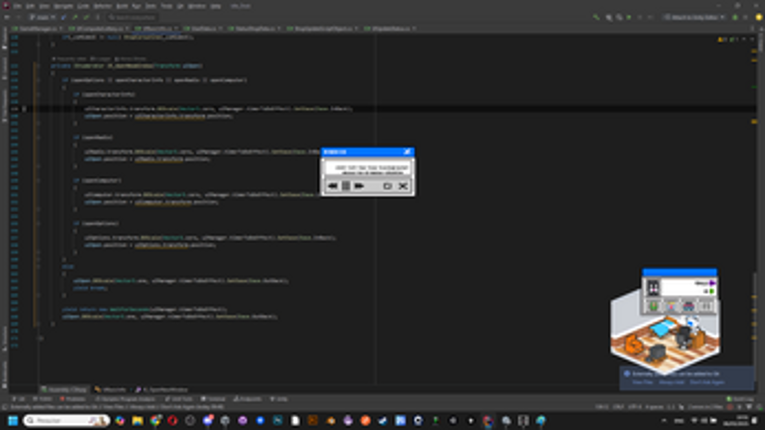Collapse the else code block

pyautogui.click(x=39, y=266)
